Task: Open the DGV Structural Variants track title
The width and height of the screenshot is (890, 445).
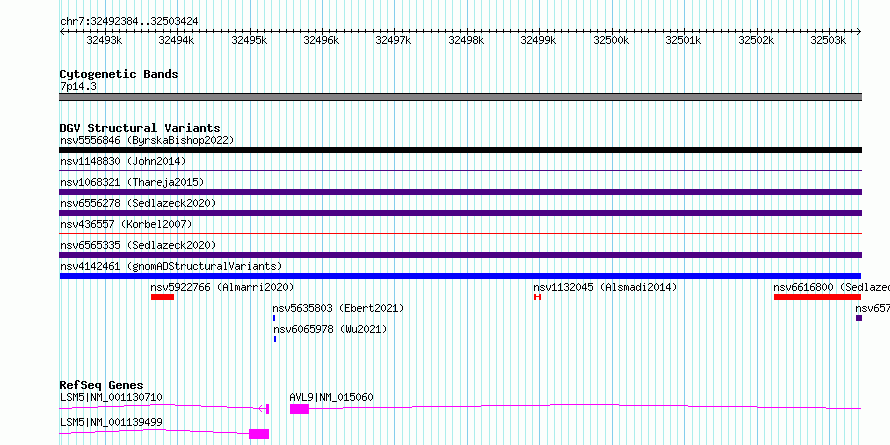Action: 140,128
